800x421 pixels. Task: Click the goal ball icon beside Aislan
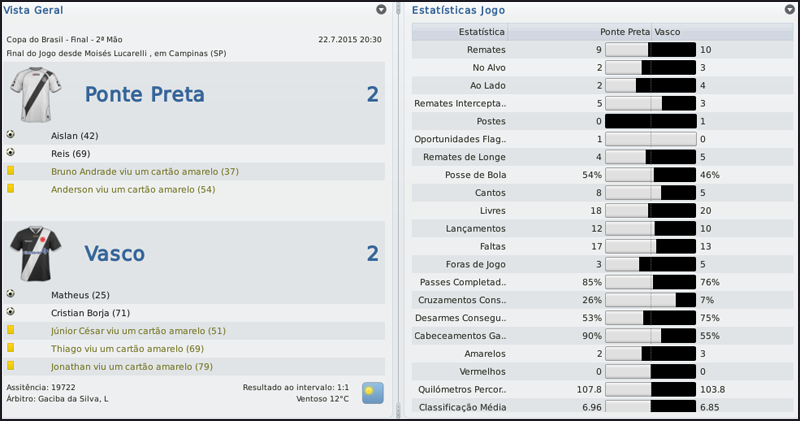[11, 135]
